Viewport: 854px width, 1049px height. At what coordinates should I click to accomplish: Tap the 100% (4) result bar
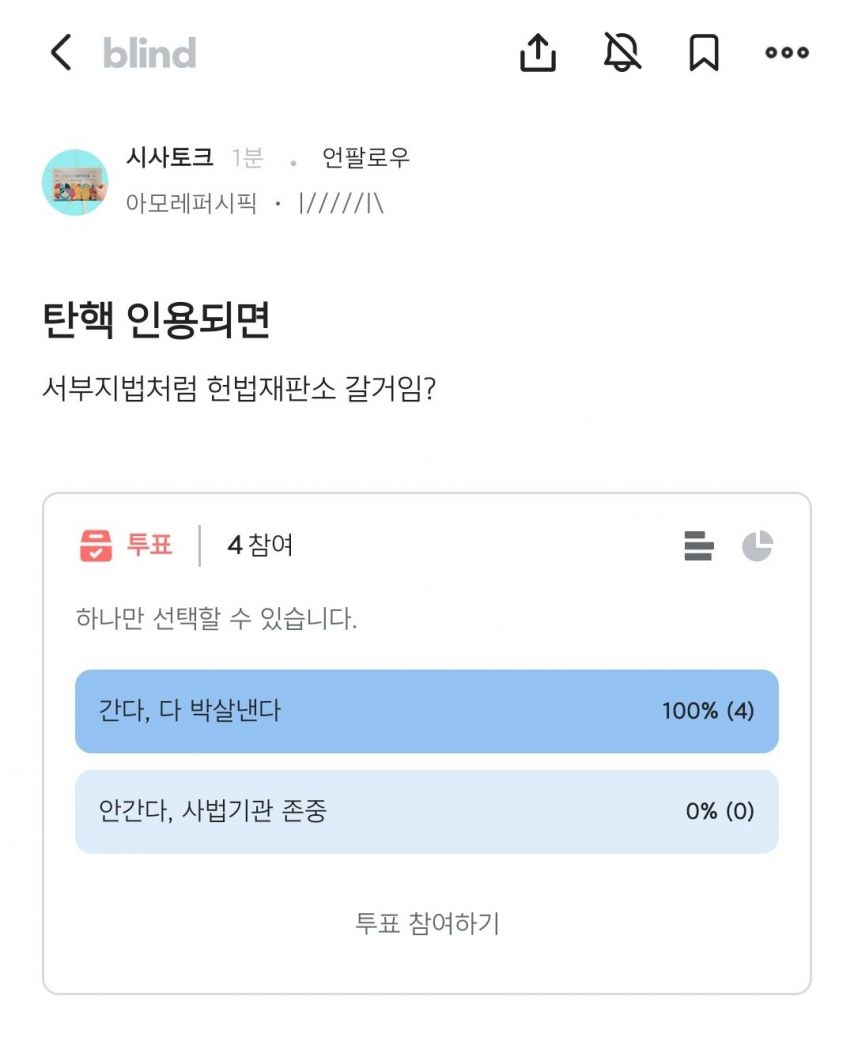(708, 711)
